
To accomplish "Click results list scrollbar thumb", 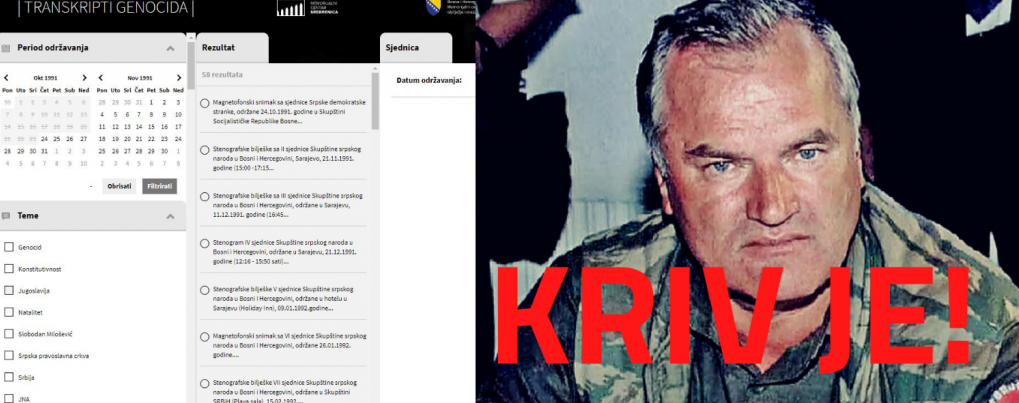I will tap(375, 101).
